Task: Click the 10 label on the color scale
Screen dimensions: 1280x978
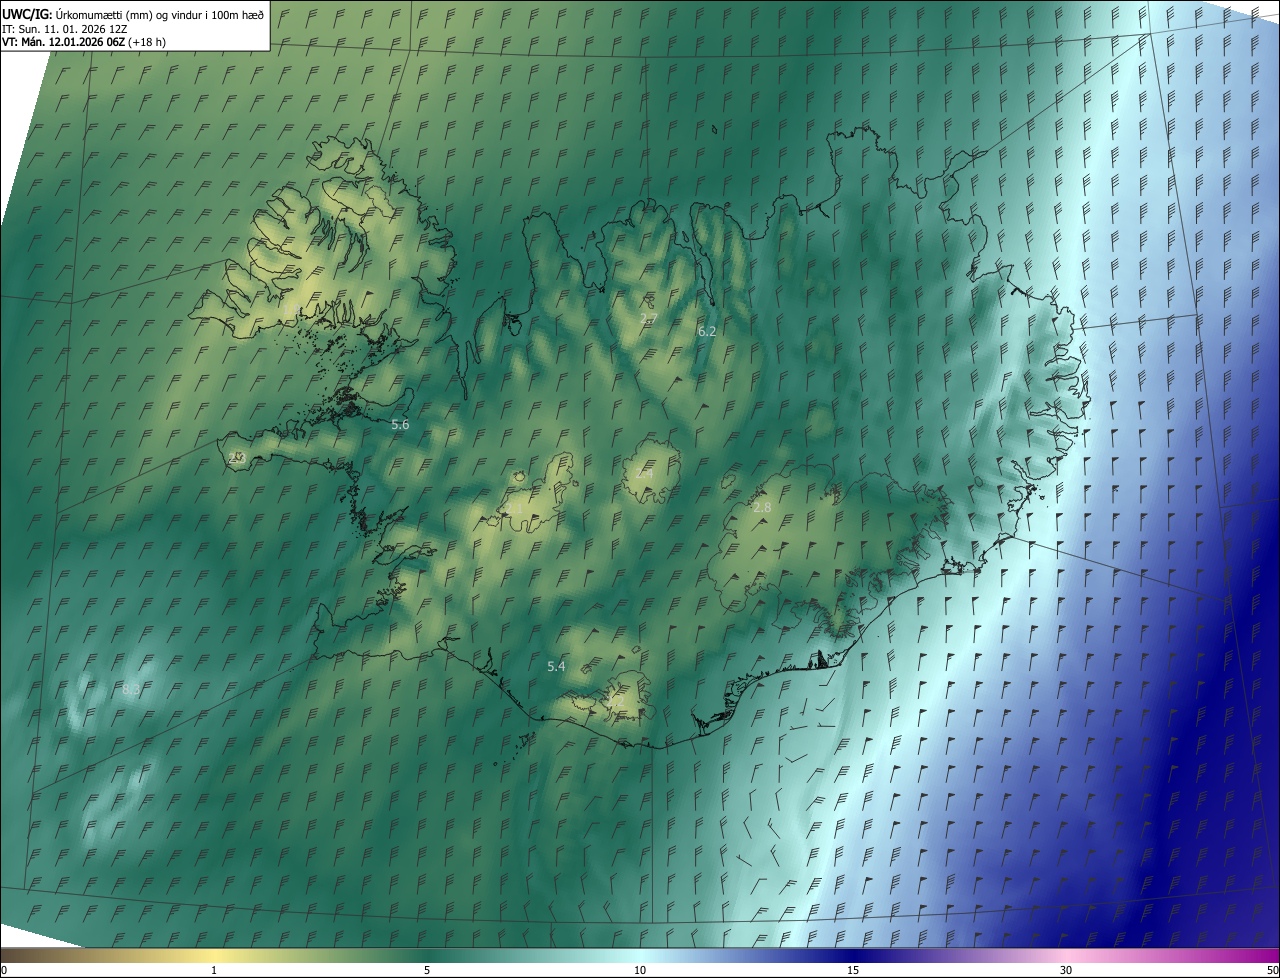Action: (x=640, y=971)
